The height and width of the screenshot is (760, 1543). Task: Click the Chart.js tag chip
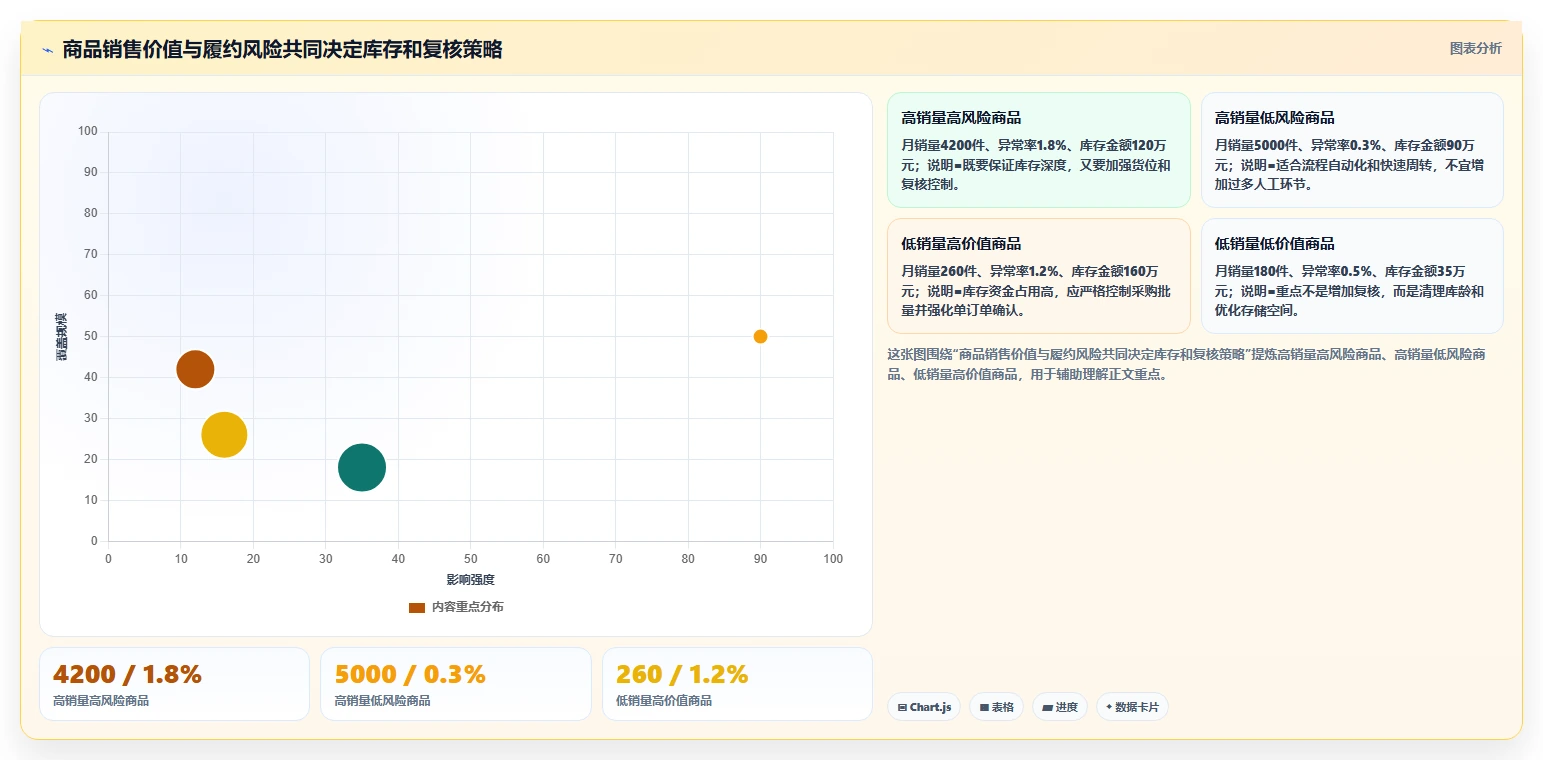coord(924,707)
